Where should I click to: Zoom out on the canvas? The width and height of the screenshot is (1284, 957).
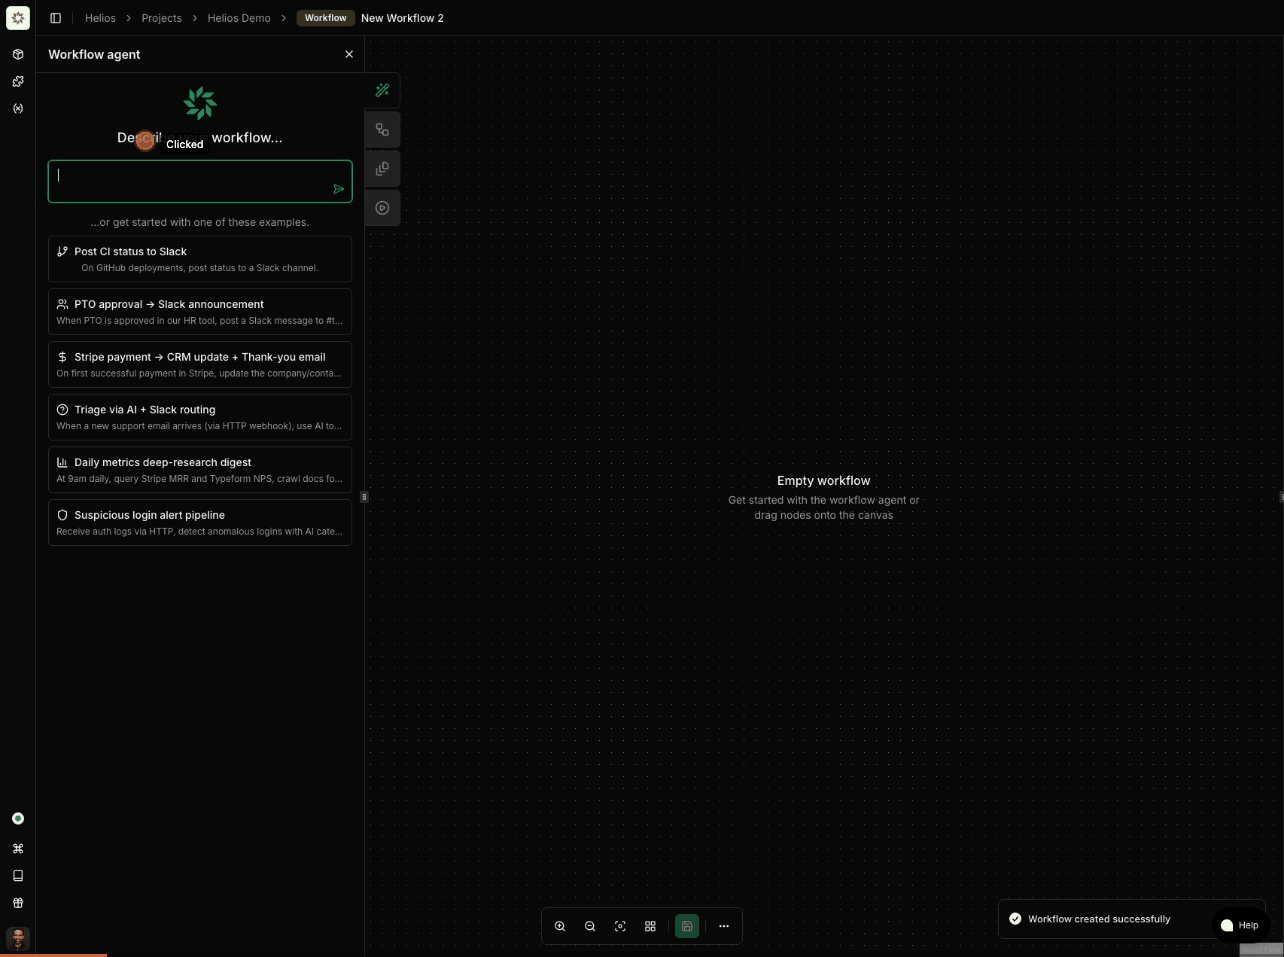pos(590,926)
